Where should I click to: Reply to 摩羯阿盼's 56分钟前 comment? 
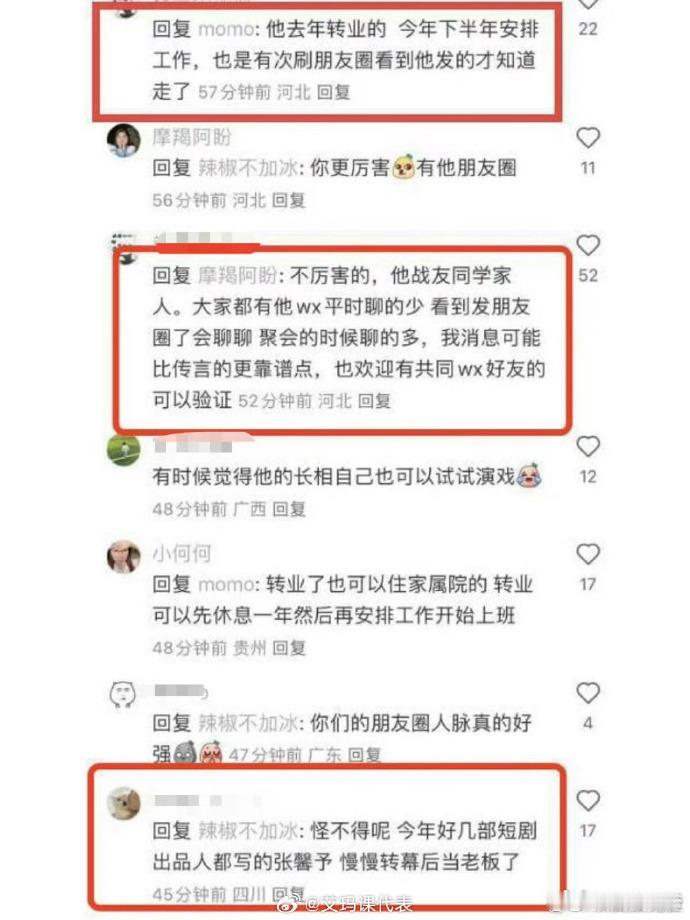click(x=289, y=200)
